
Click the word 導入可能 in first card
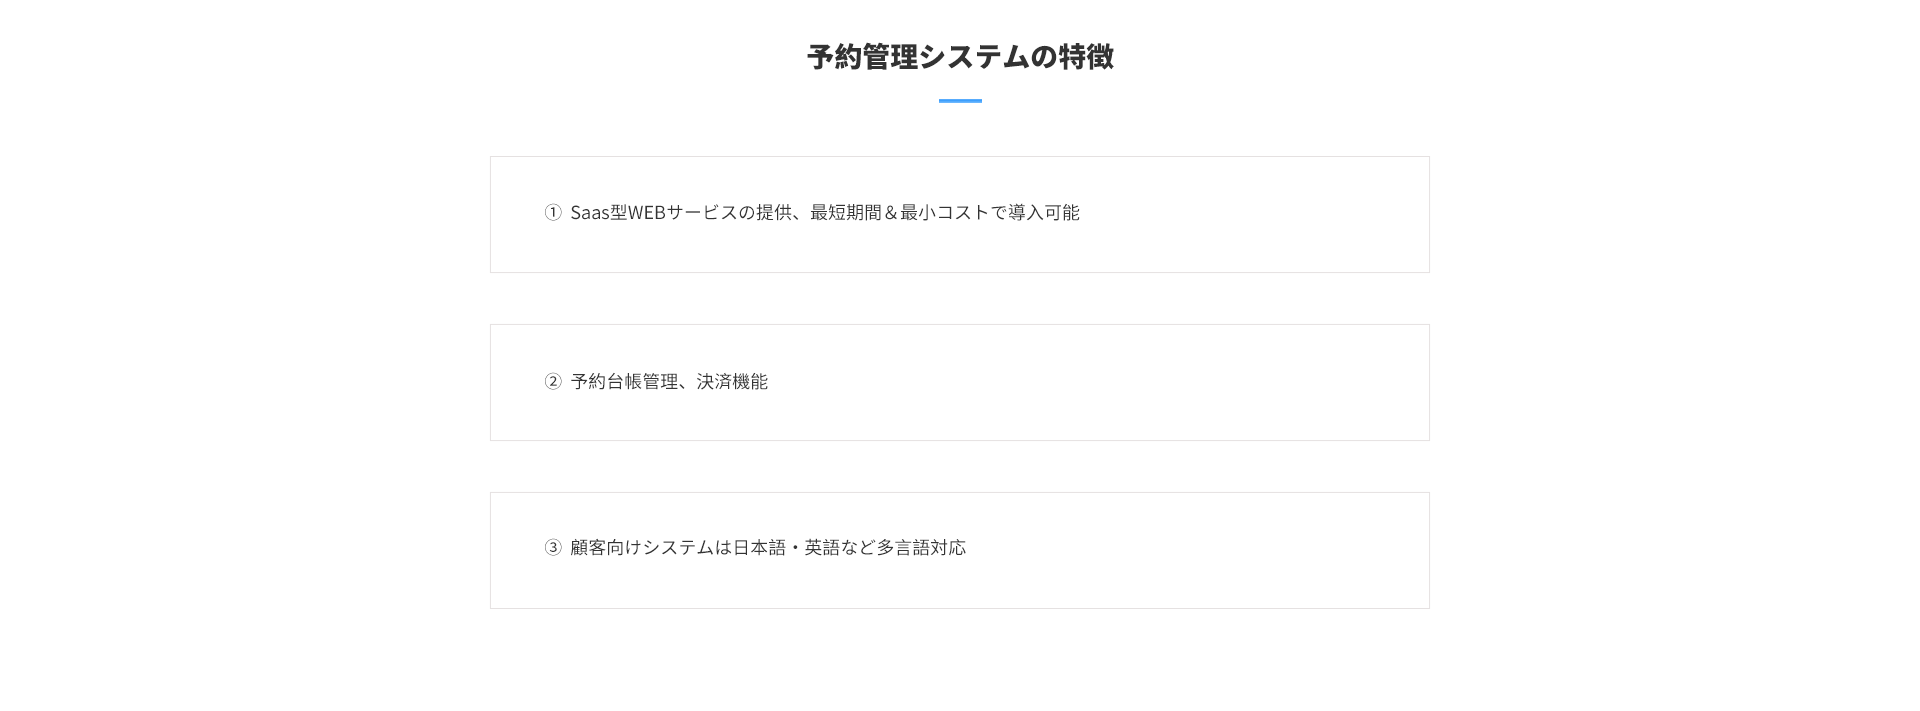(x=1044, y=212)
